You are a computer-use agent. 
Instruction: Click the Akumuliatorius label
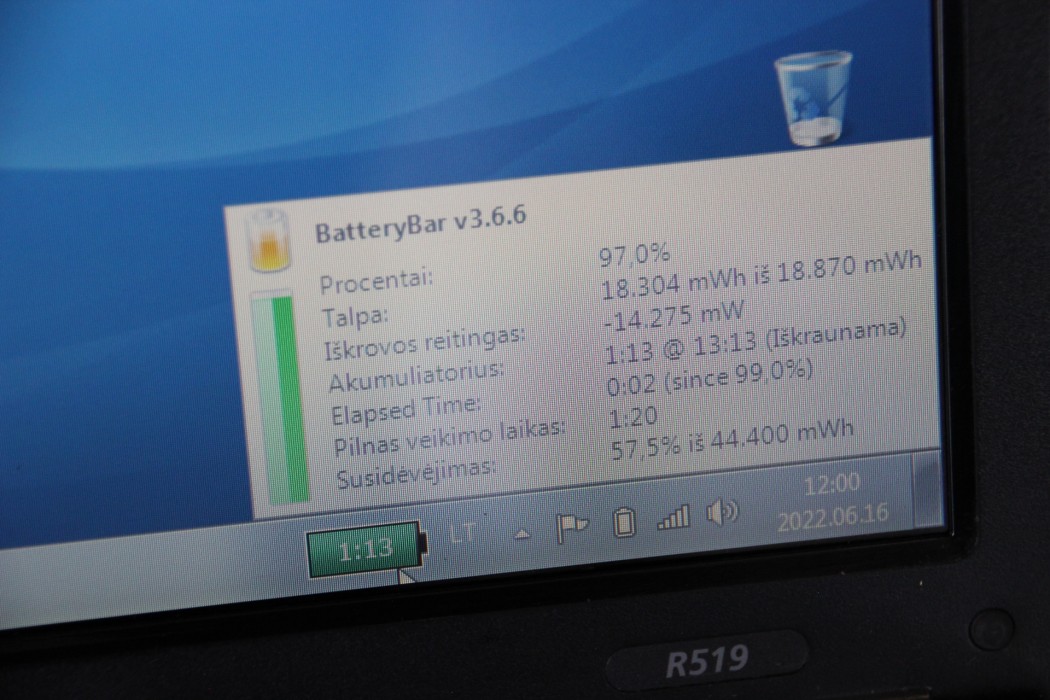pos(417,378)
